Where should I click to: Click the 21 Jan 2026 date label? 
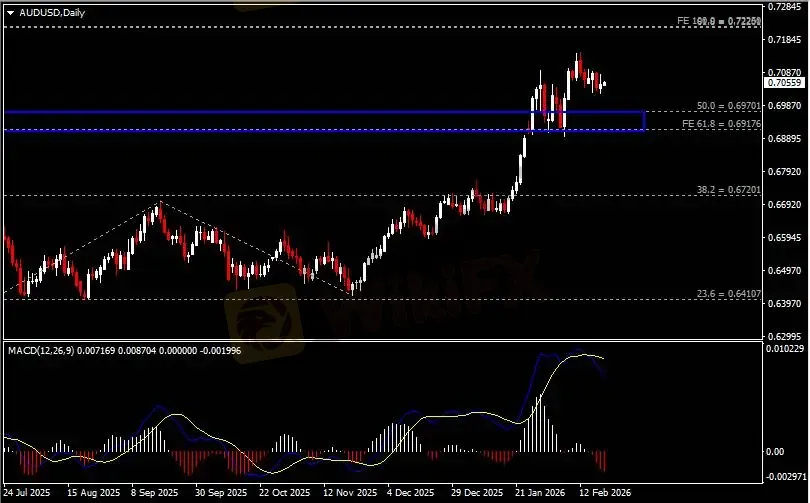540,493
